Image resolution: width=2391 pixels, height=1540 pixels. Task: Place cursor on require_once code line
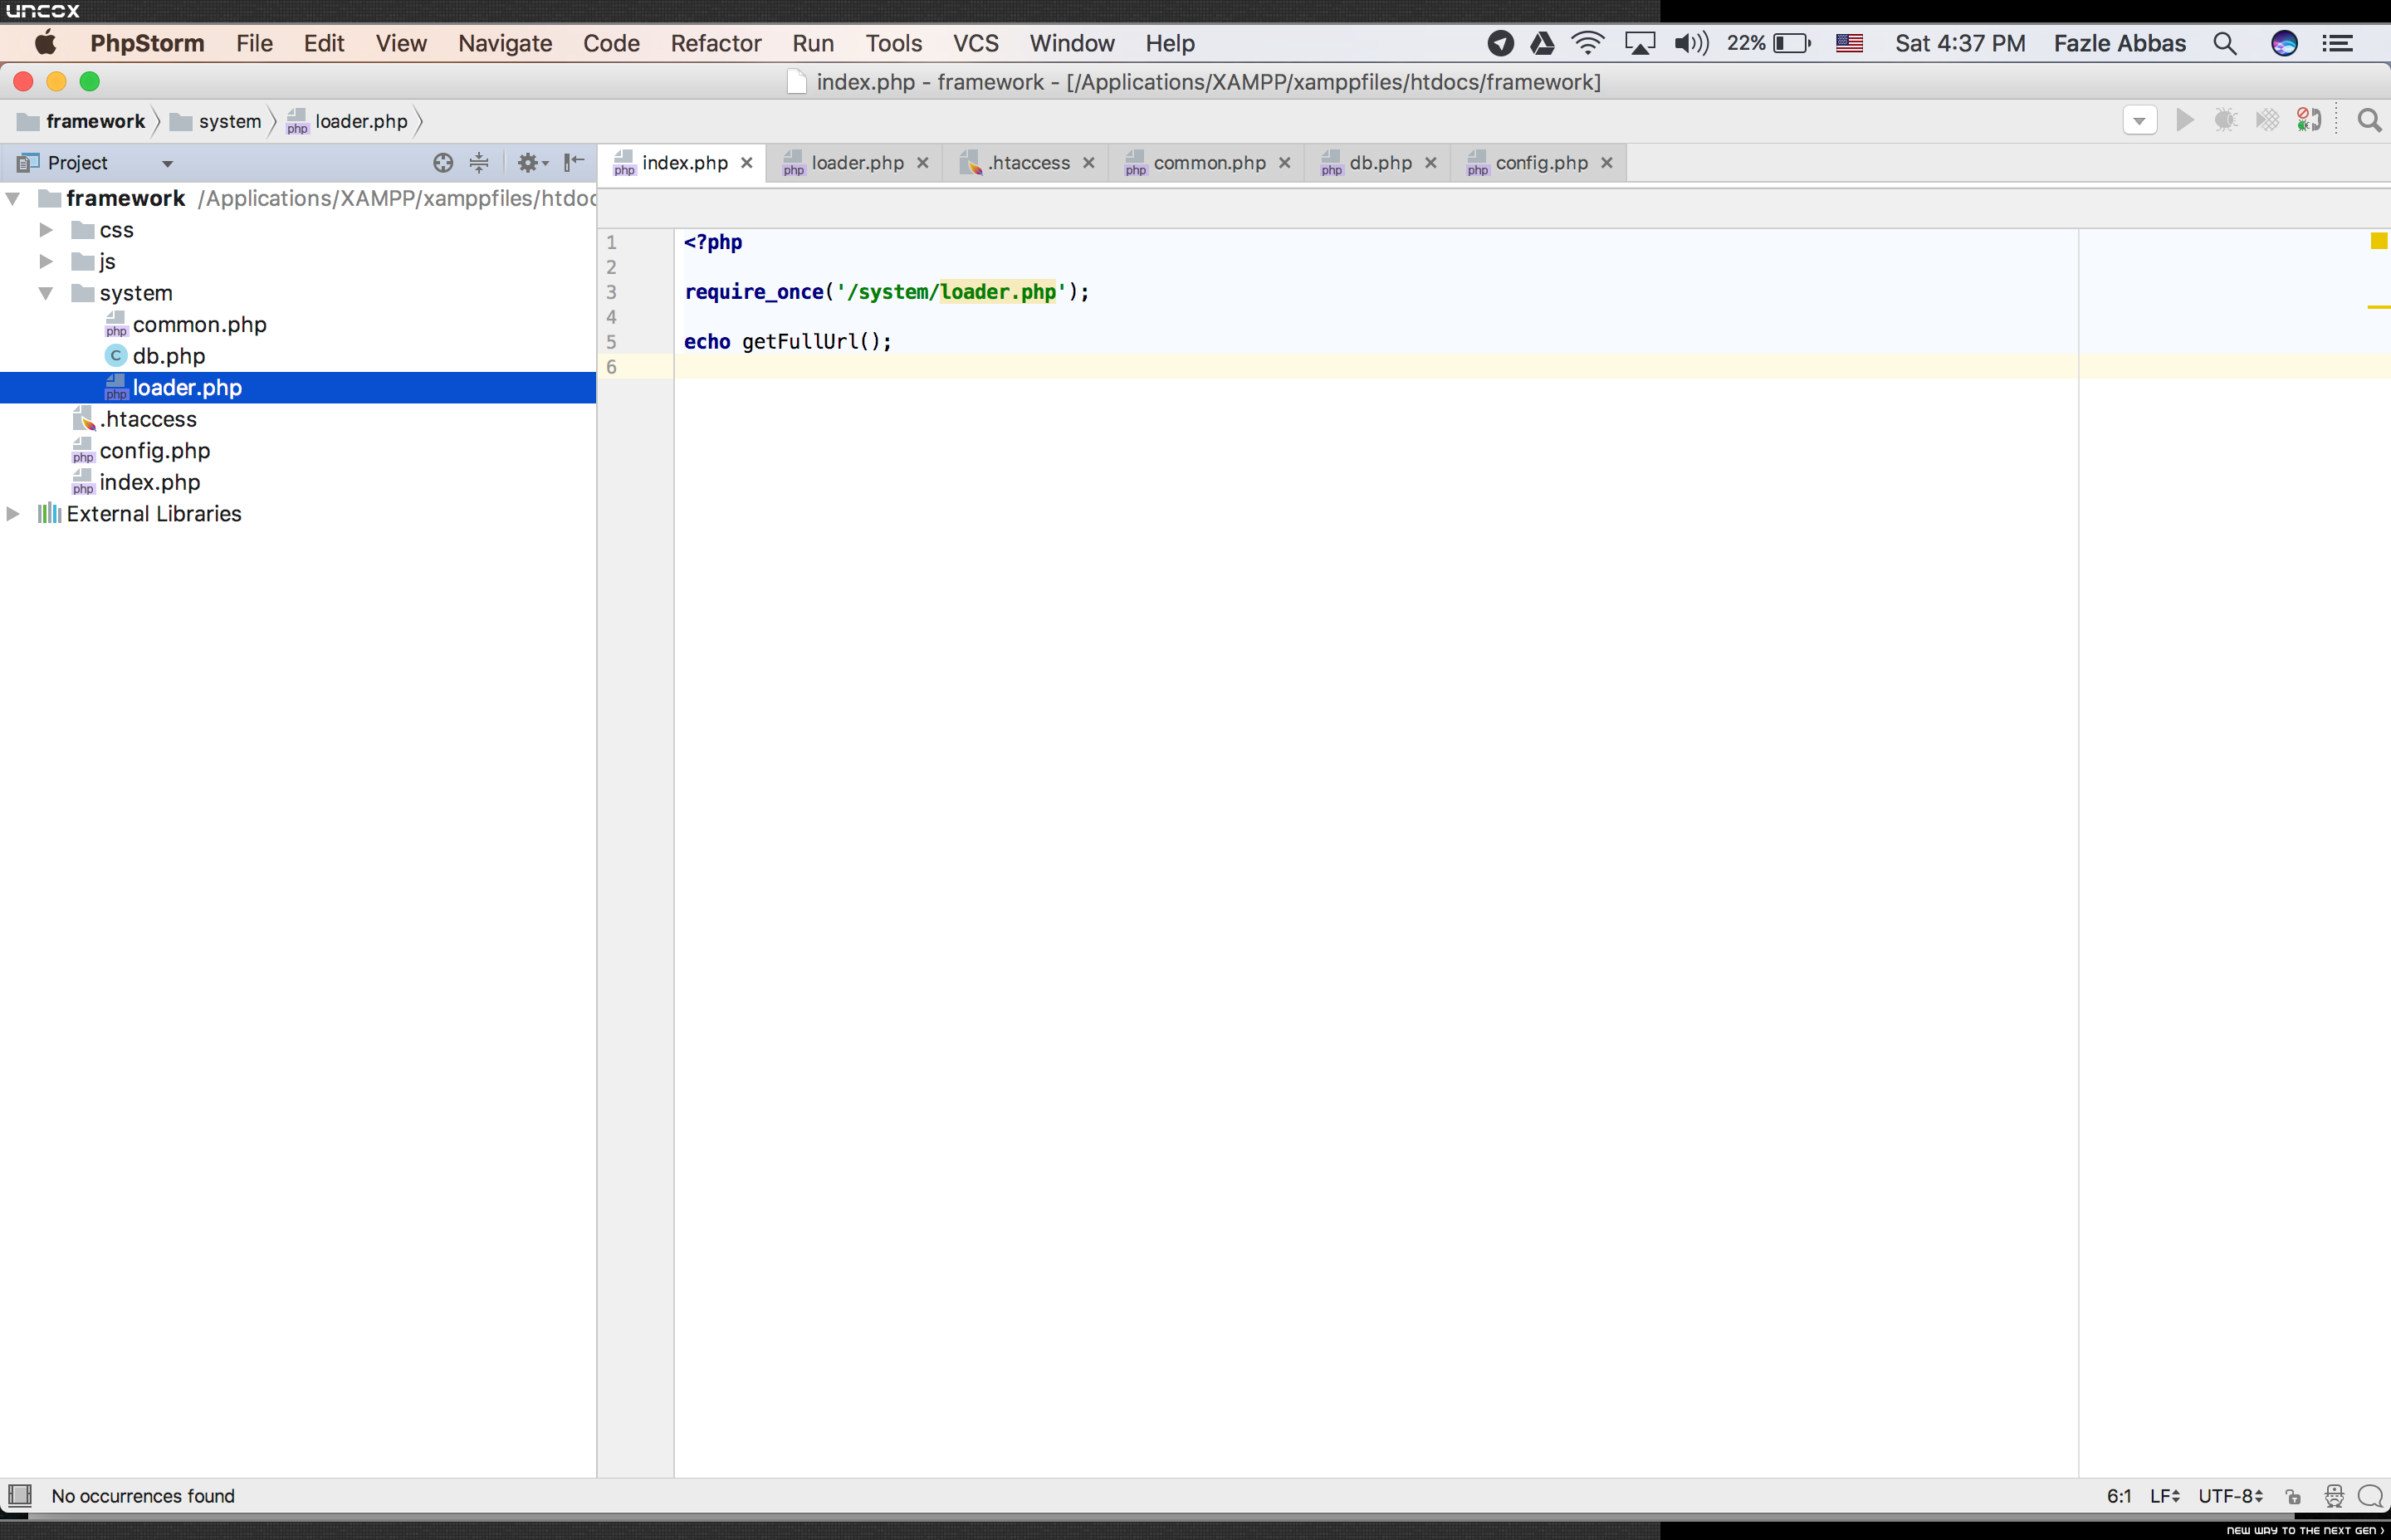[x=886, y=292]
